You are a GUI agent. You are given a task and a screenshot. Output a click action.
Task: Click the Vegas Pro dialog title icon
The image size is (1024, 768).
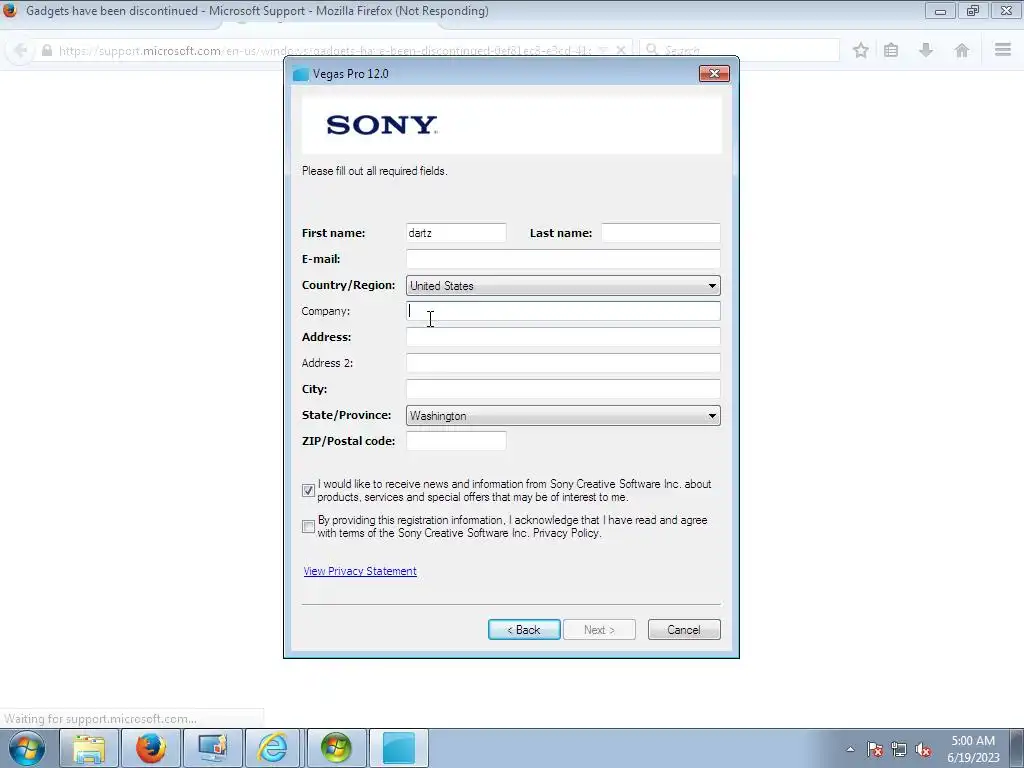300,74
